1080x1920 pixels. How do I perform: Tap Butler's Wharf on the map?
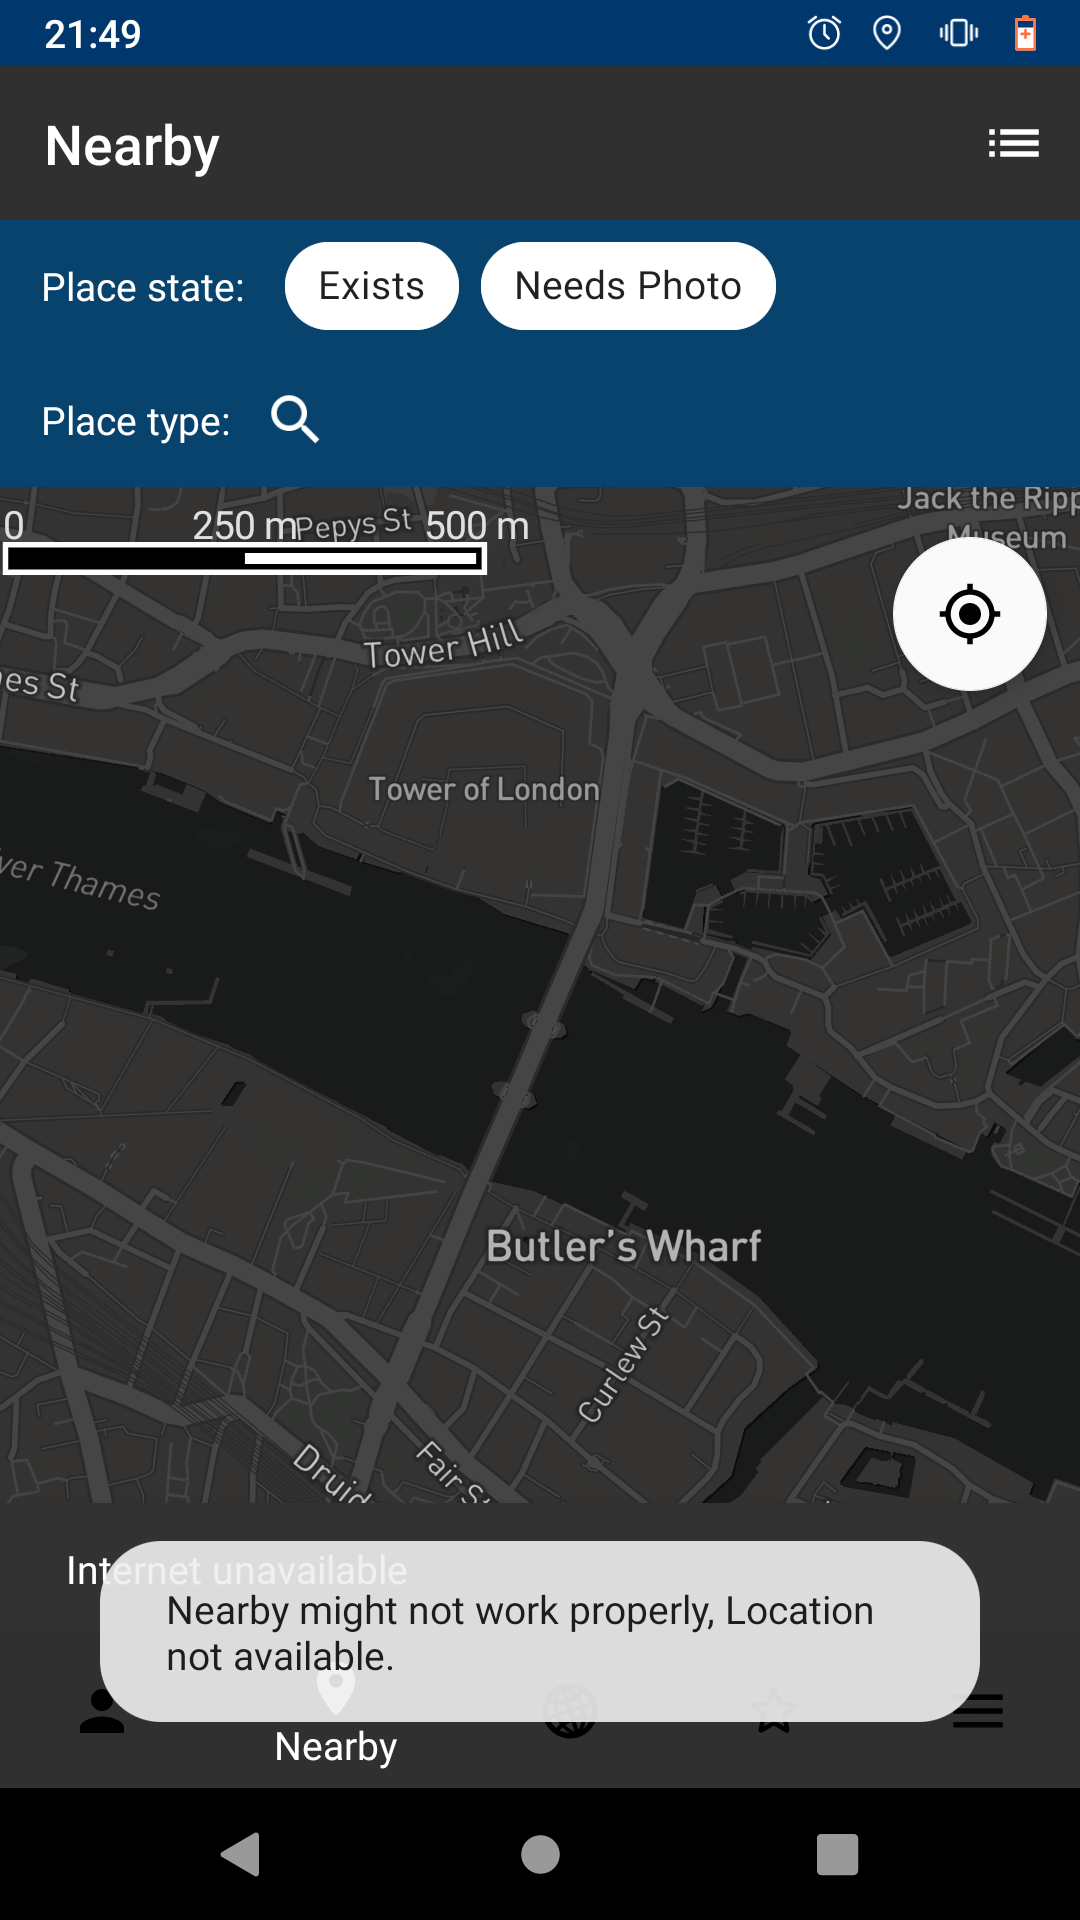(624, 1245)
